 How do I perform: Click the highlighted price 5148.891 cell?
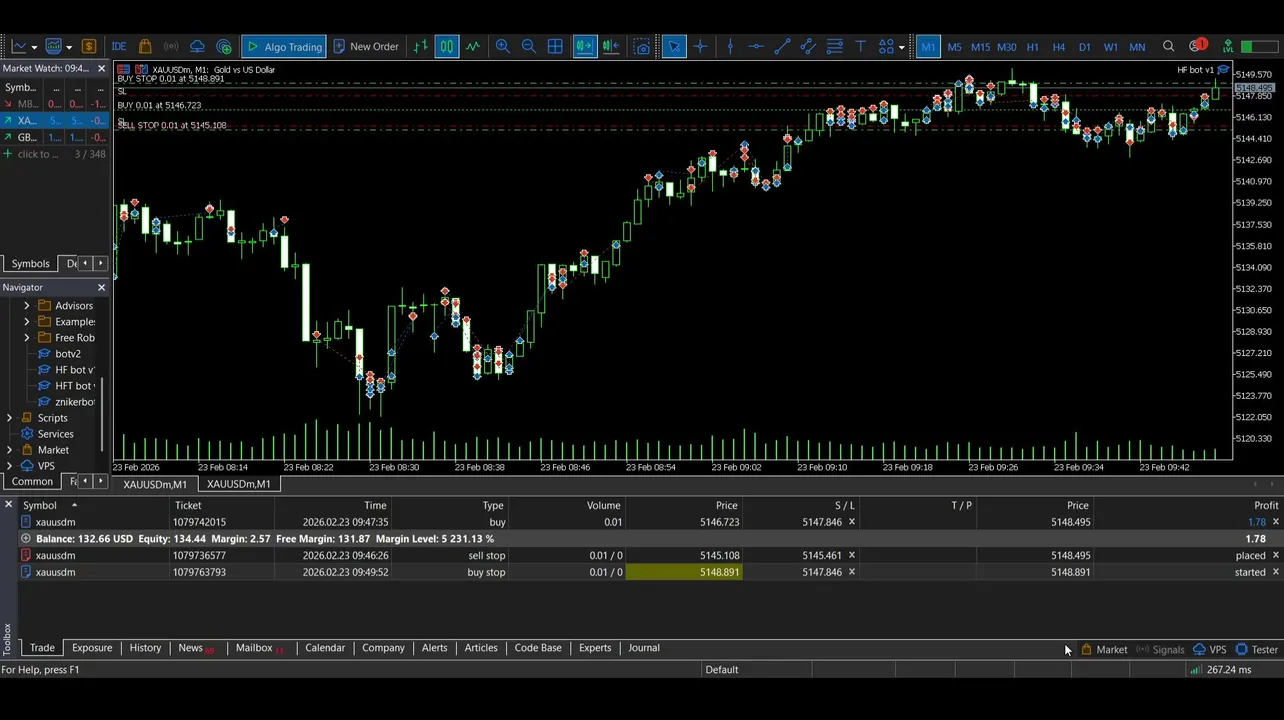pos(684,572)
